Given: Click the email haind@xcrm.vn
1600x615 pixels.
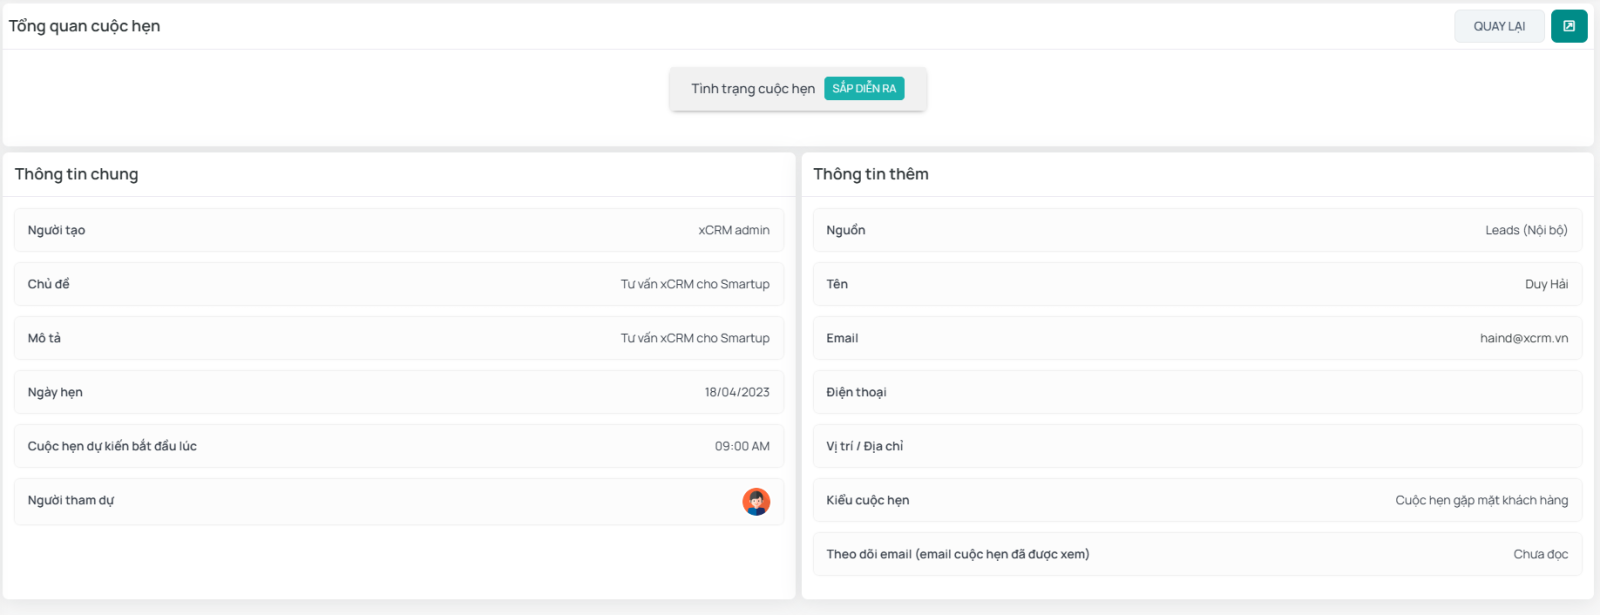Looking at the screenshot, I should pyautogui.click(x=1523, y=338).
